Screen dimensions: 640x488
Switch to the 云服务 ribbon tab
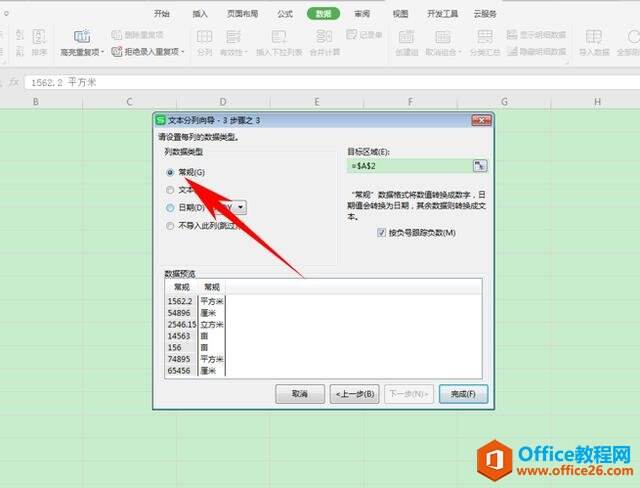pyautogui.click(x=485, y=14)
